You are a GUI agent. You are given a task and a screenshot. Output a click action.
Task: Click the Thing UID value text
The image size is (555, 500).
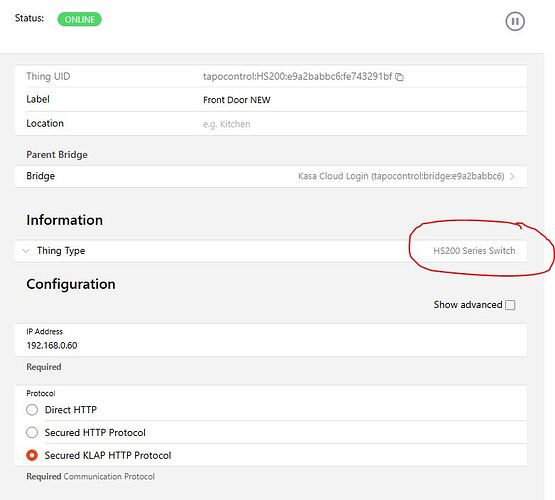(297, 76)
